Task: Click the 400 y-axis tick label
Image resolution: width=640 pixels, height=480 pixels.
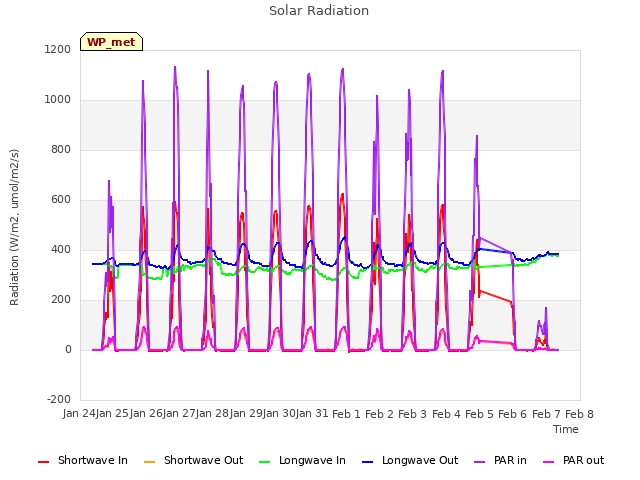Action: [61, 249]
